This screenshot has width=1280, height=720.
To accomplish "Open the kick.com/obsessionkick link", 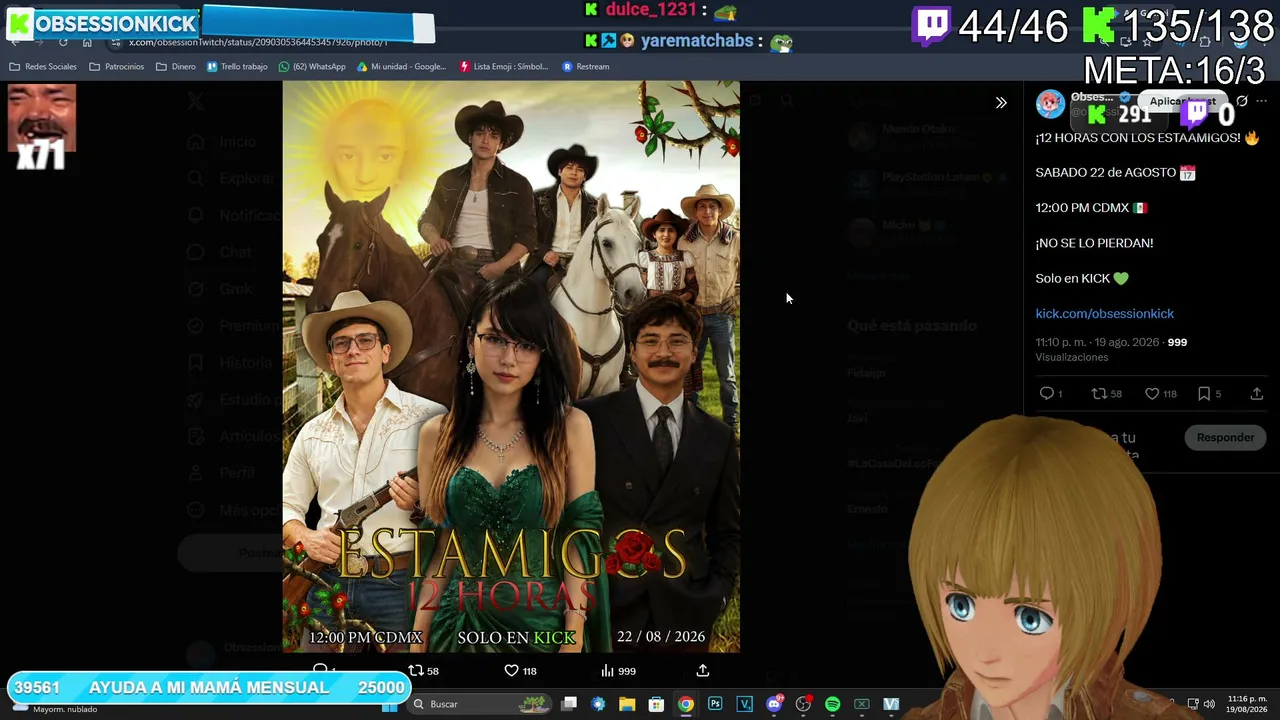I will 1104,313.
